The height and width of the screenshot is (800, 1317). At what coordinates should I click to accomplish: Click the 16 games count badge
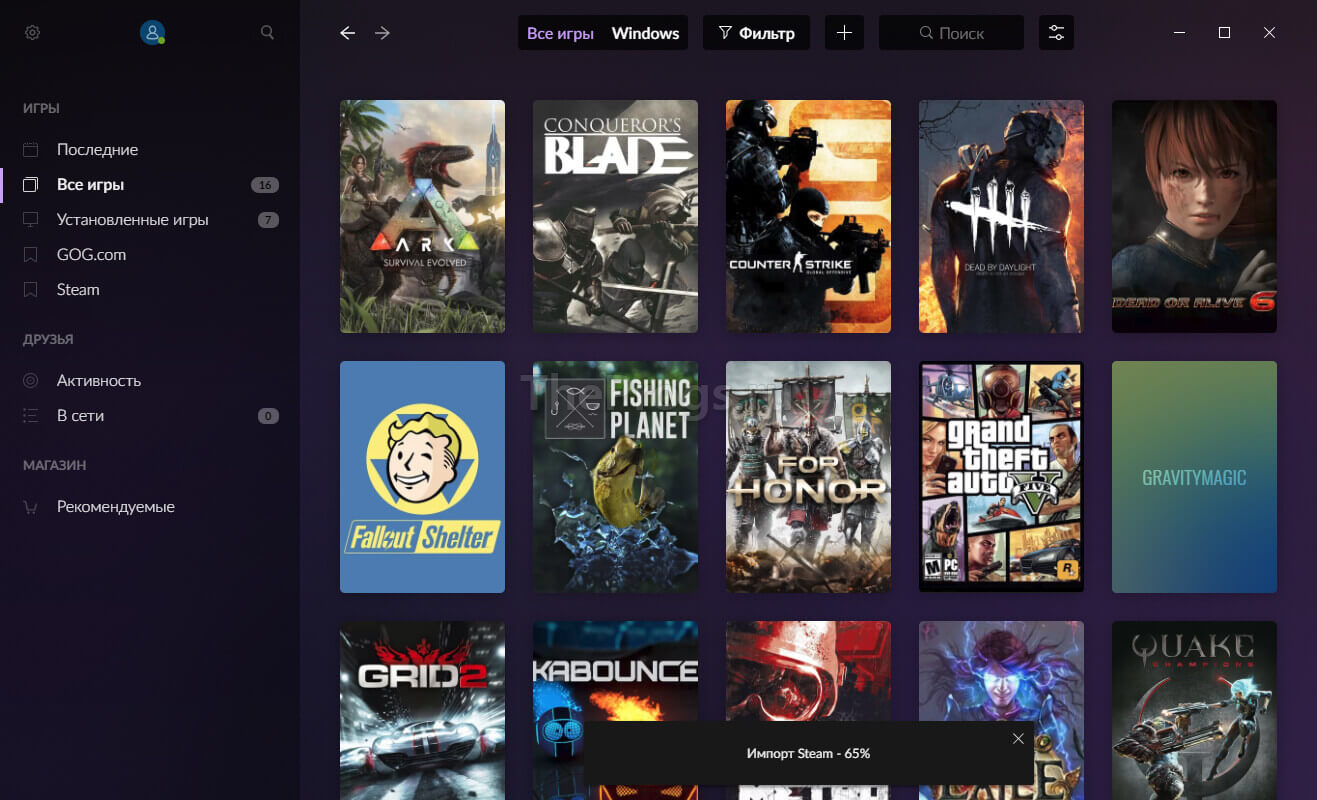tap(265, 185)
